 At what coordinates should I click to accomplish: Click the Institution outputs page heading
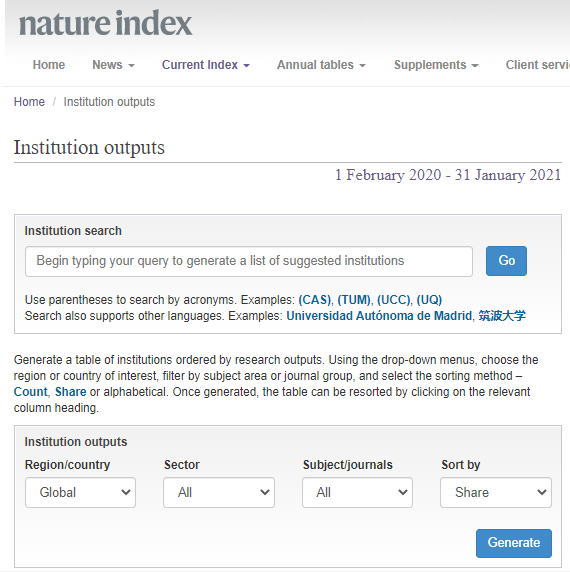(x=89, y=148)
